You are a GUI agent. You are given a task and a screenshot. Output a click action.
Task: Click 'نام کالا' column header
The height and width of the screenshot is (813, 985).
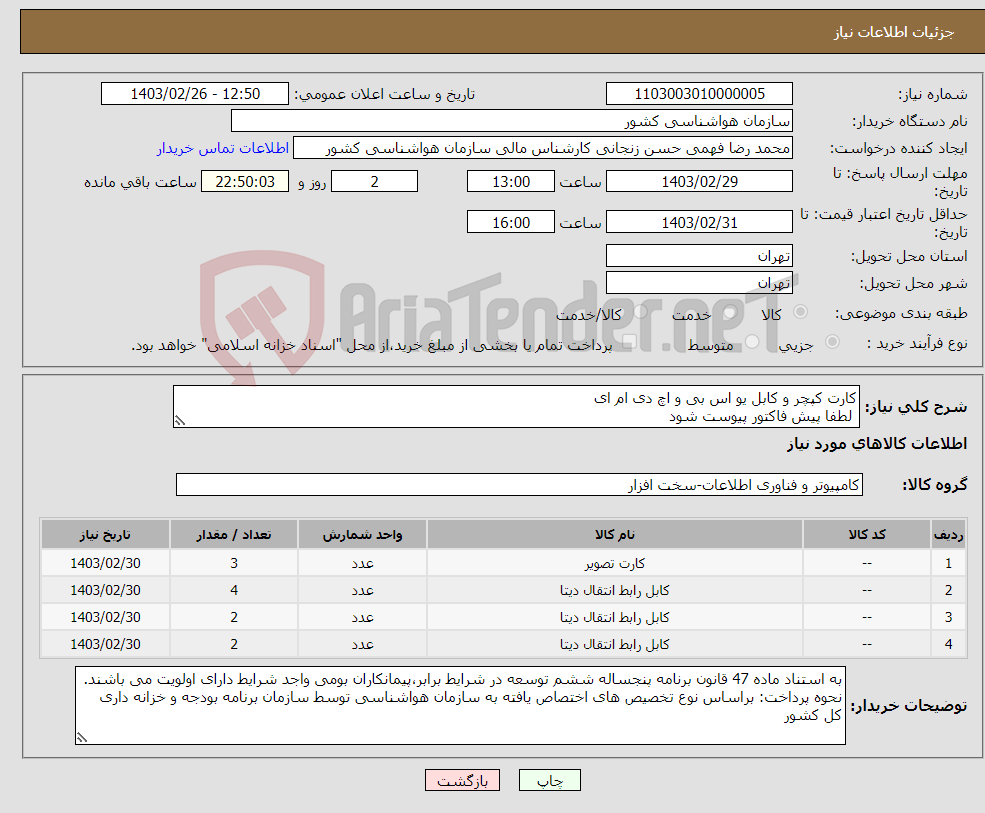tap(615, 535)
